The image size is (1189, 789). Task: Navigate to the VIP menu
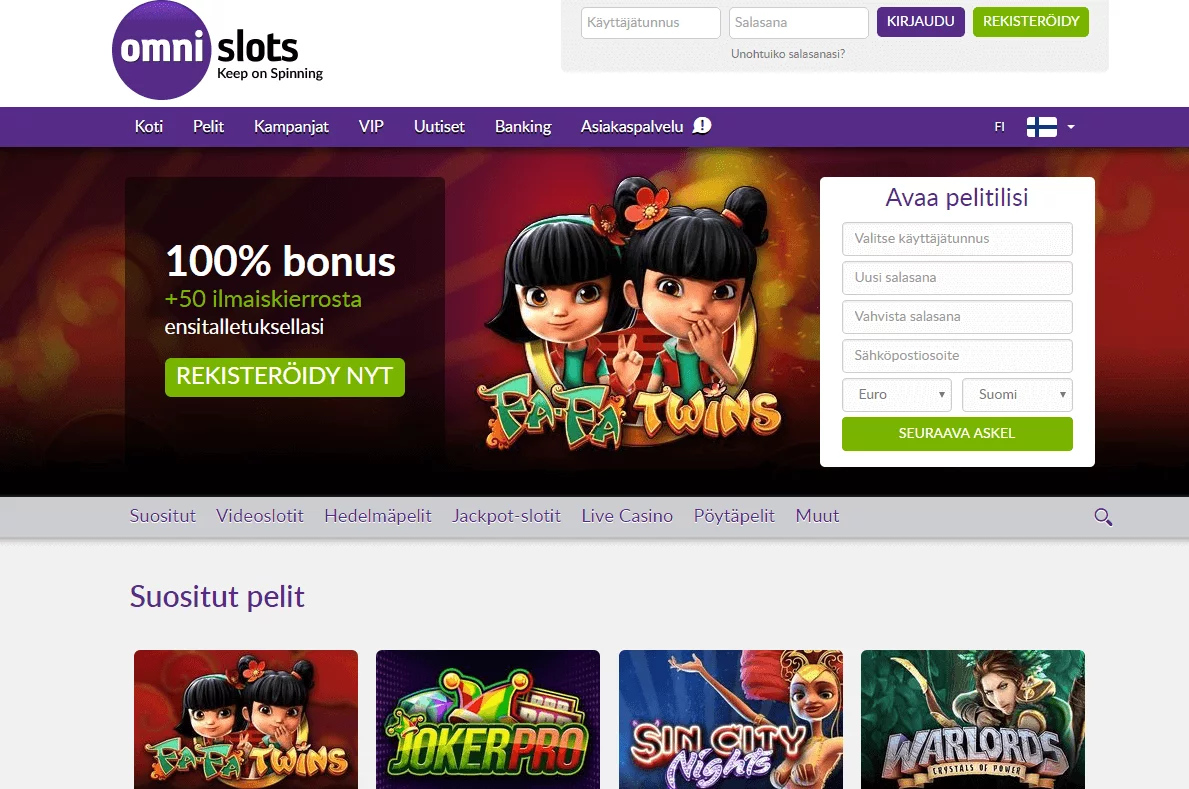(x=371, y=126)
